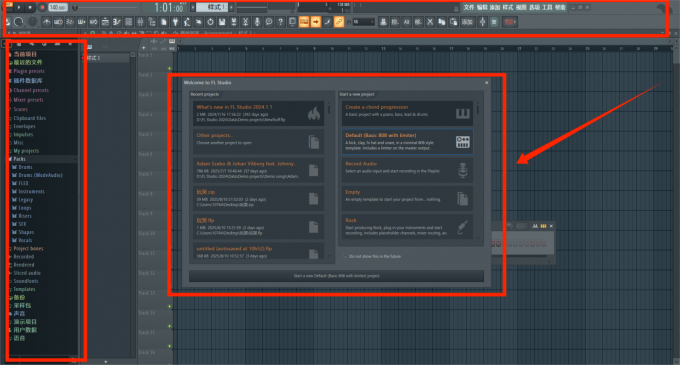
Task: Select the Rock template
Action: tap(407, 227)
